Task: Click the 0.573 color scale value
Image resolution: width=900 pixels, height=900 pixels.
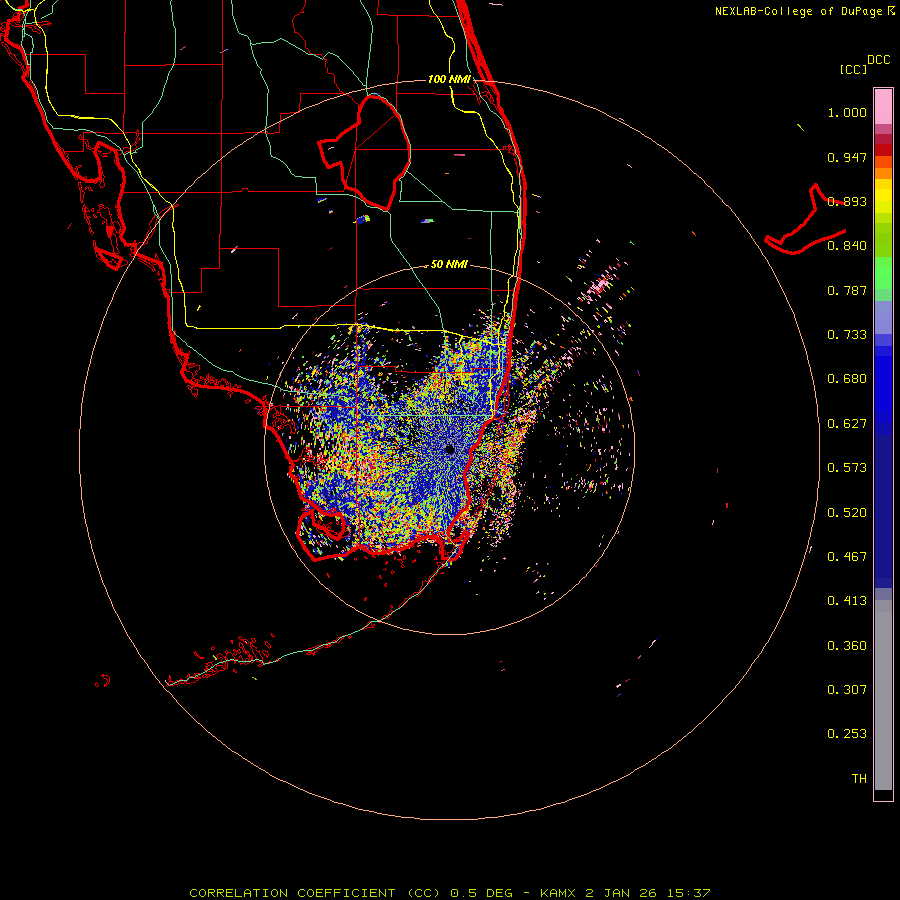Action: [847, 468]
